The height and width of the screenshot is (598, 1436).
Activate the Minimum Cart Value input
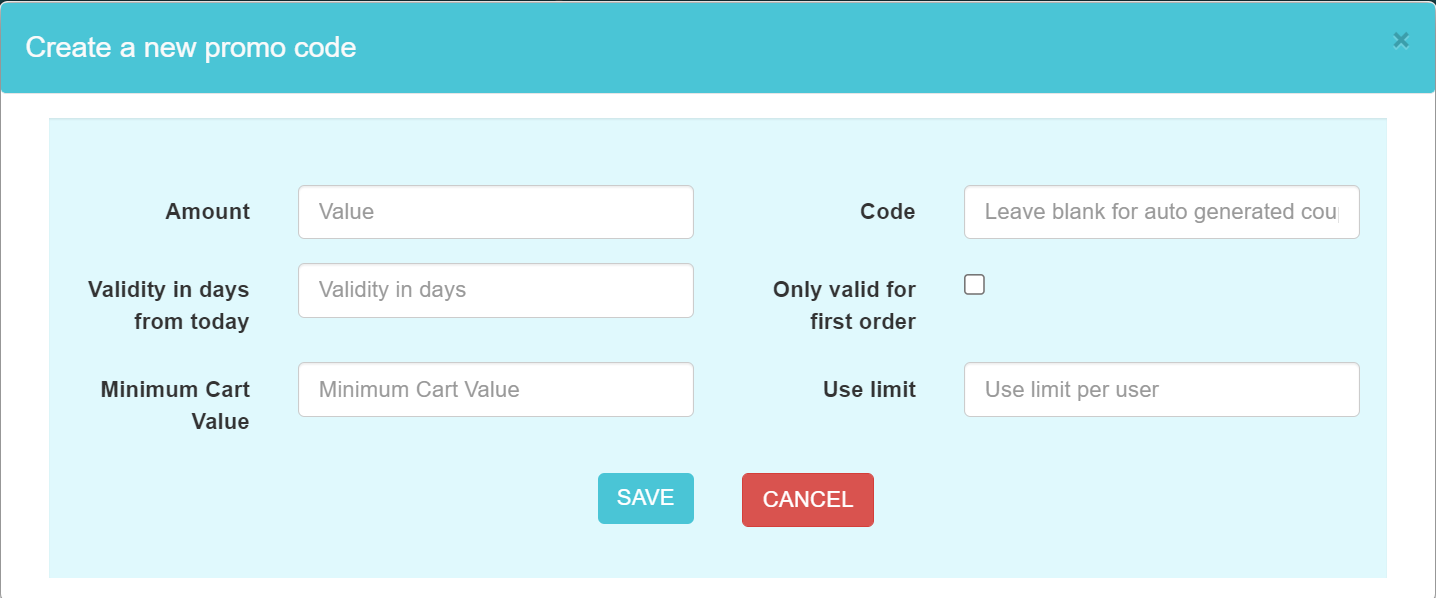[x=496, y=389]
